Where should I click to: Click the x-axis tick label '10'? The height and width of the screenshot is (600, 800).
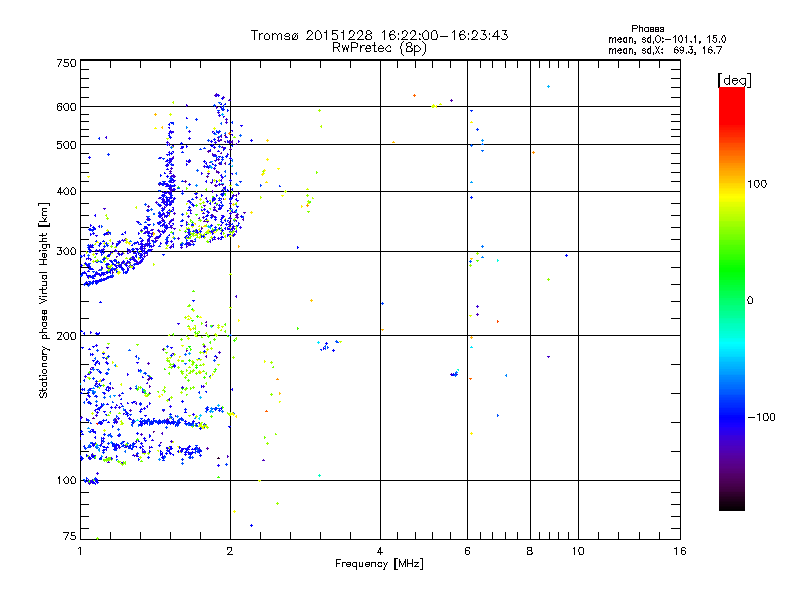578,551
